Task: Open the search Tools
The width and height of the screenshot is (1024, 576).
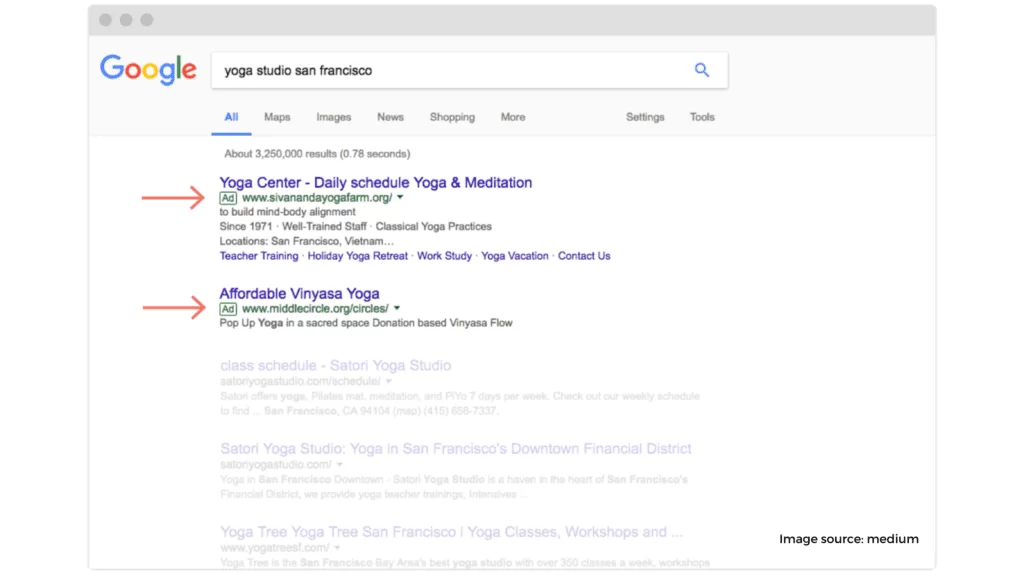Action: pos(702,117)
